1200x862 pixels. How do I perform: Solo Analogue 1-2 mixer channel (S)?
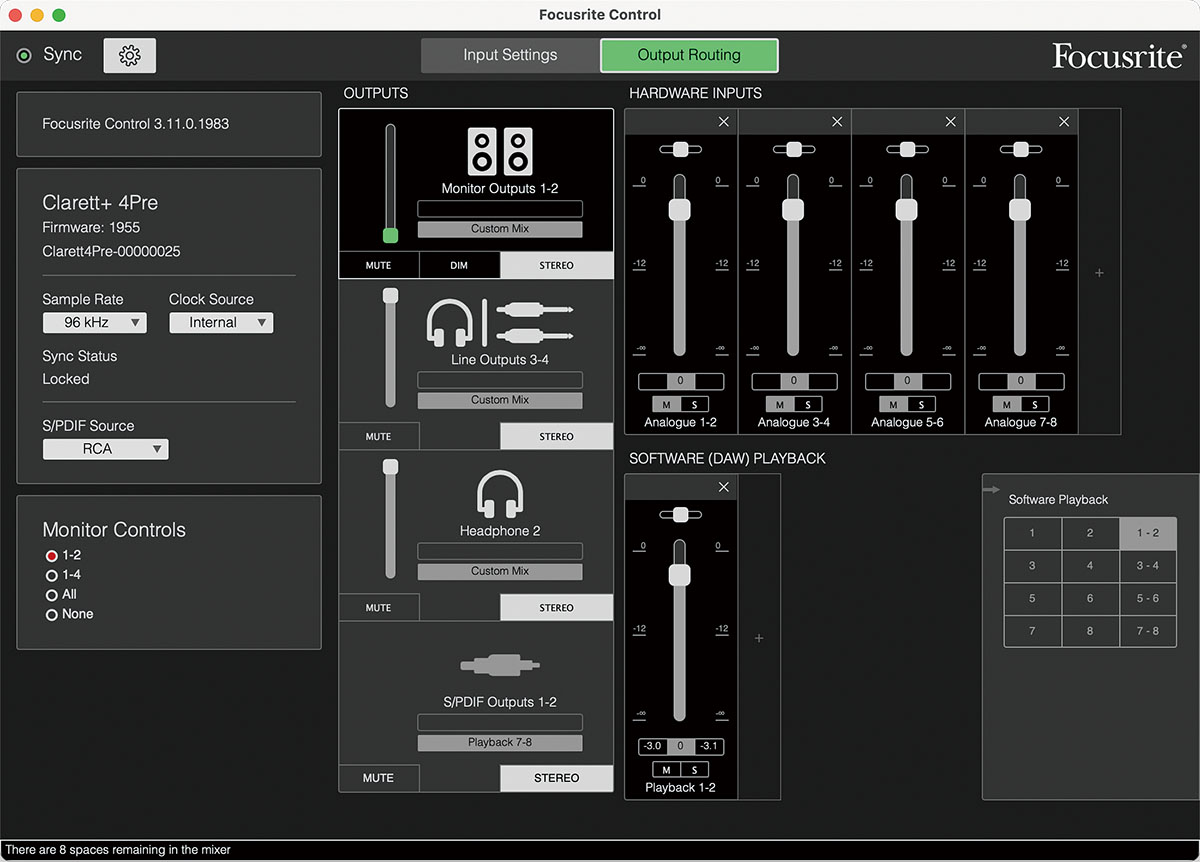[x=694, y=405]
